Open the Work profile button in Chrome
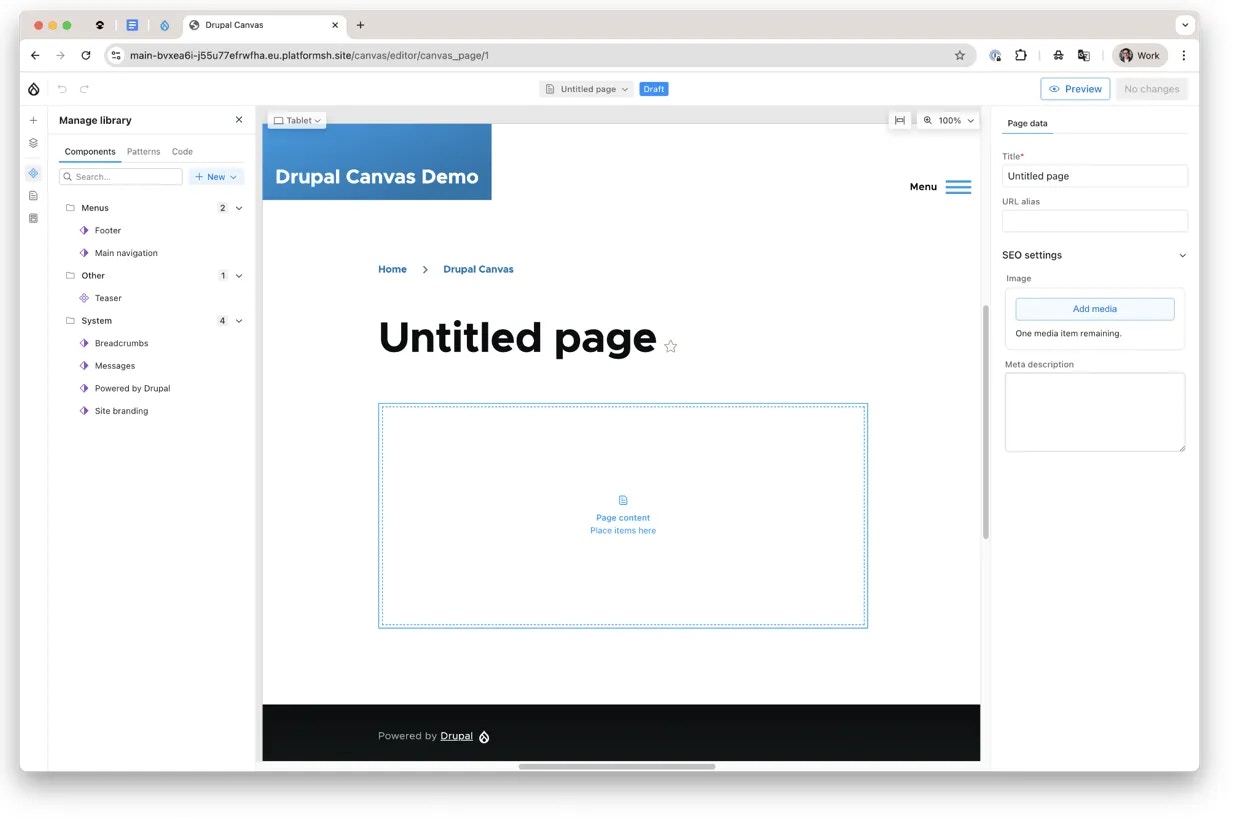The width and height of the screenshot is (1240, 818). point(1140,56)
